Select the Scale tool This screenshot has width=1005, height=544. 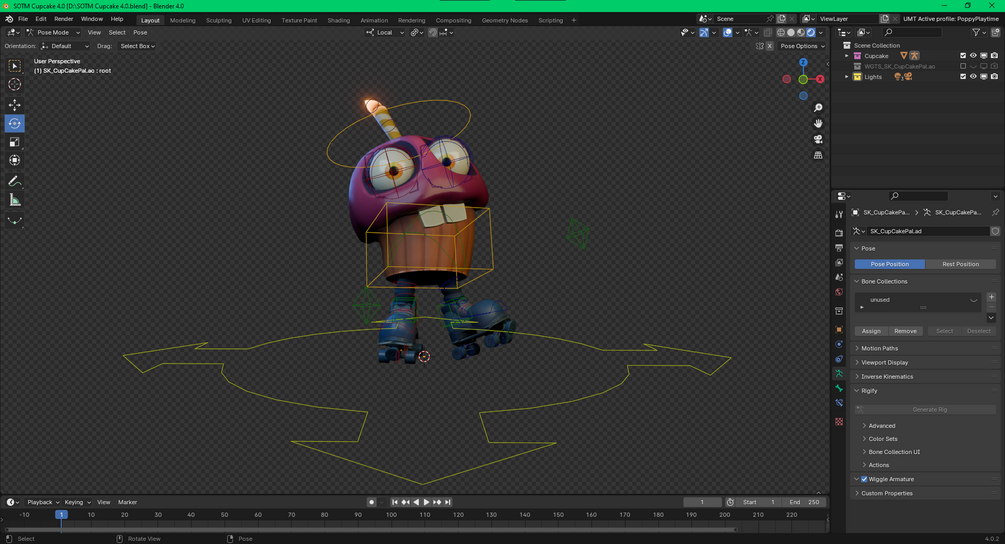(14, 142)
